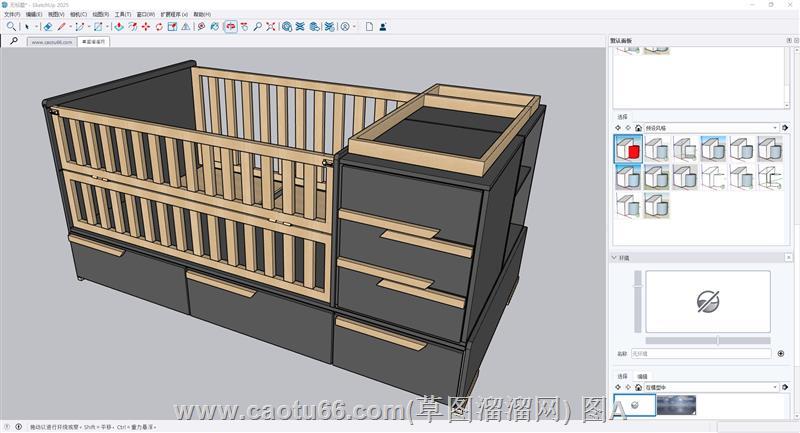Open 3D Warehouse icon
Screen dimensions: 800x433
pyautogui.click(x=287, y=27)
